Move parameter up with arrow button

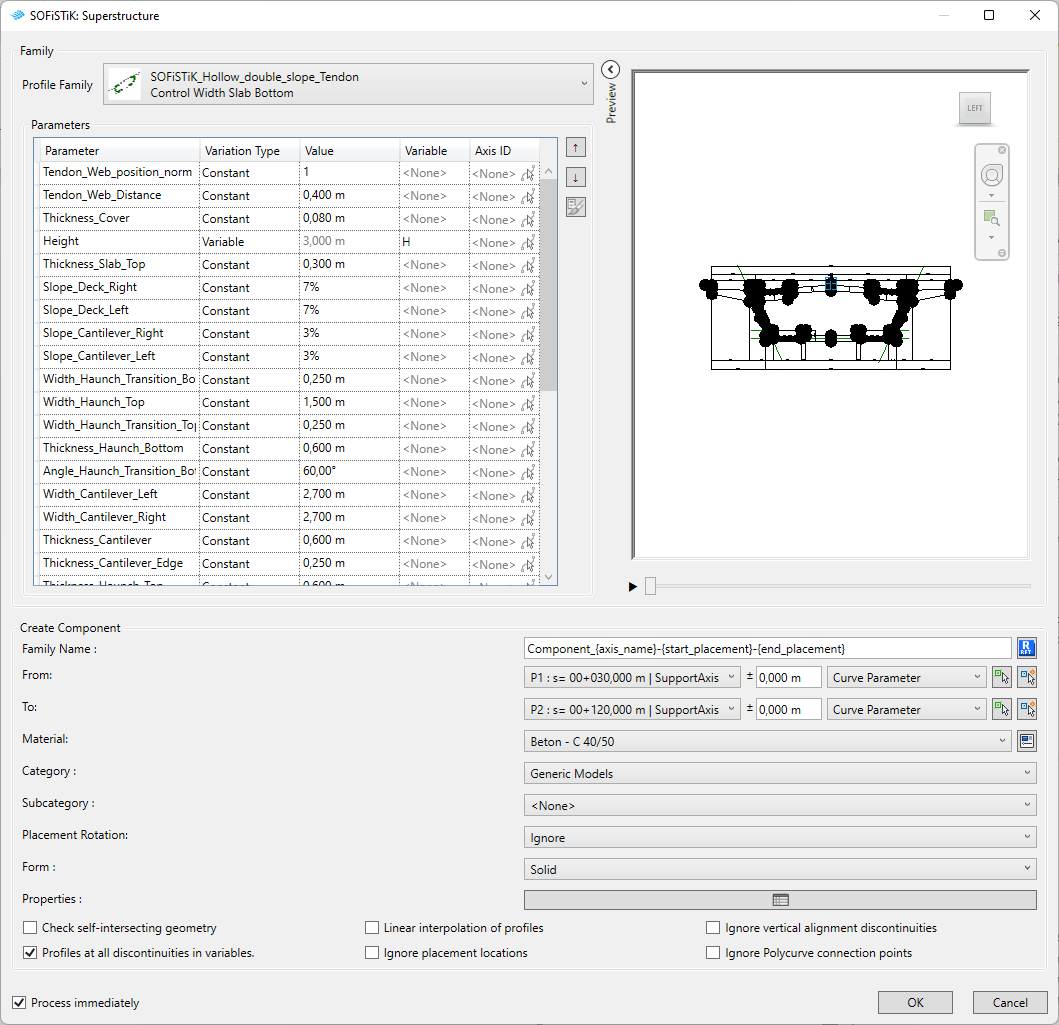[575, 147]
